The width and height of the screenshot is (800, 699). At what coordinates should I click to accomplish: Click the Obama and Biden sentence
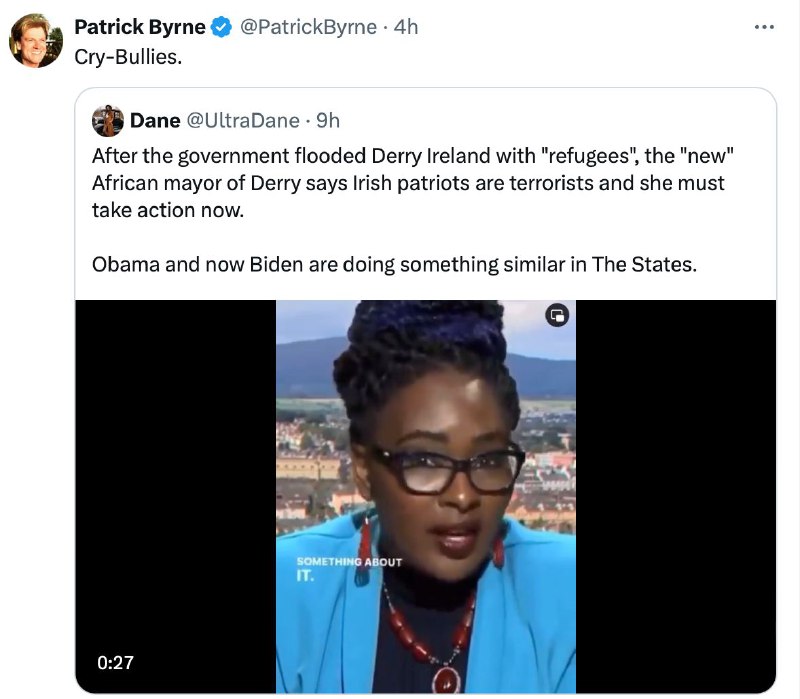point(394,265)
